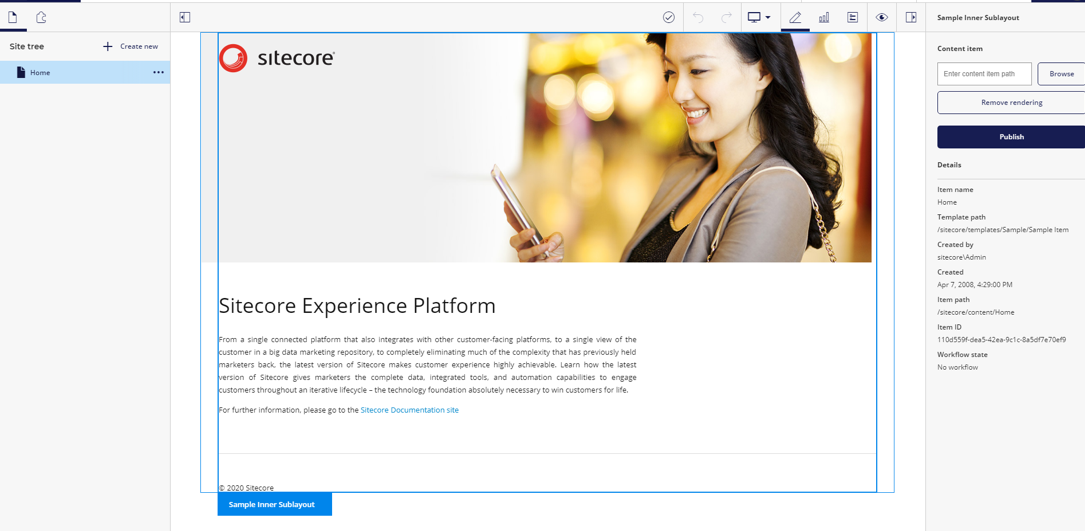Click the Item ID value starting 110d559f
Viewport: 1085px width, 531px height.
[x=1001, y=339]
